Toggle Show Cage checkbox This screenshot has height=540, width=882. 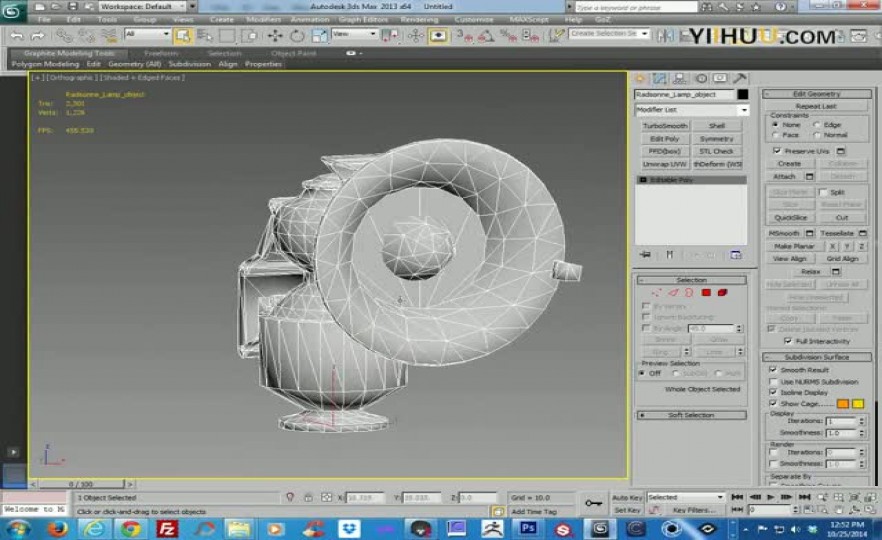(773, 403)
